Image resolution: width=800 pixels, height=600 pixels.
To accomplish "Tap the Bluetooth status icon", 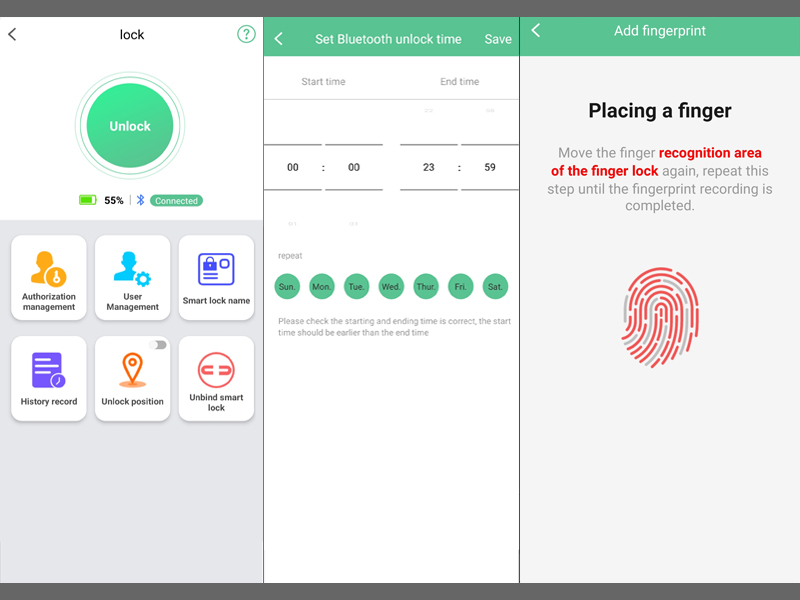I will [x=140, y=200].
